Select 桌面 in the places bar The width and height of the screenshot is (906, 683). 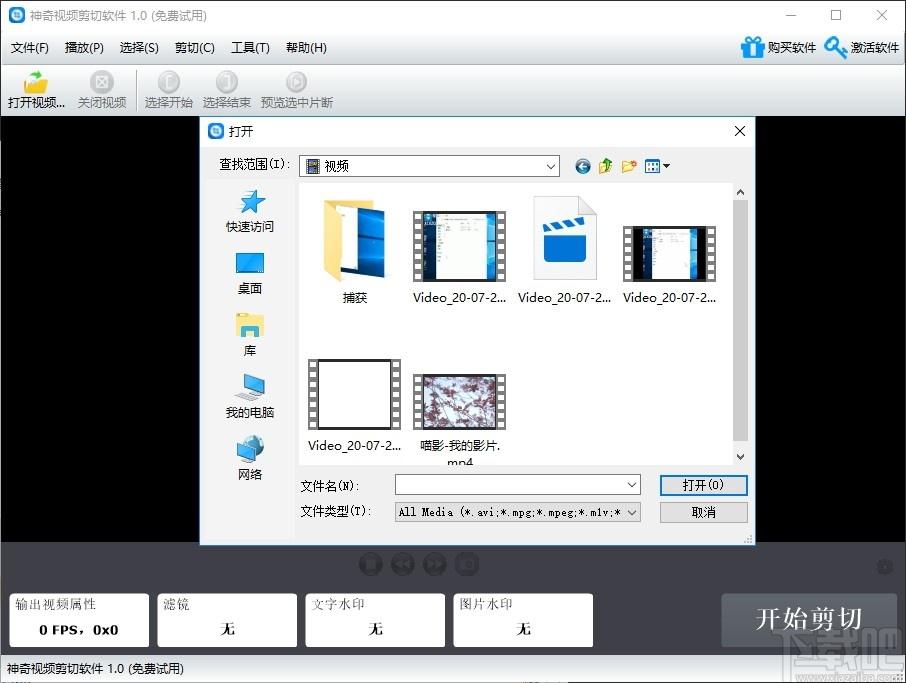pos(250,274)
